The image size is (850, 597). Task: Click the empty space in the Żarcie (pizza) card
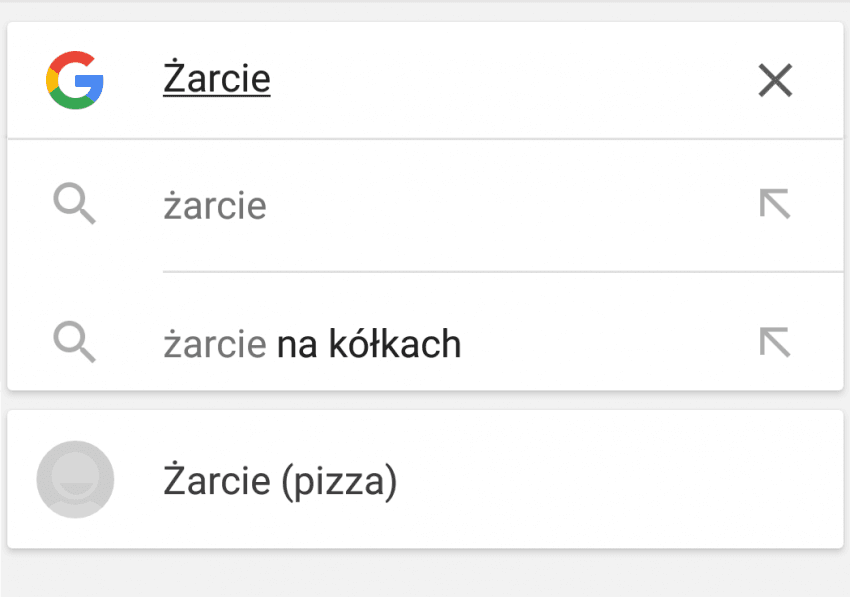618,479
